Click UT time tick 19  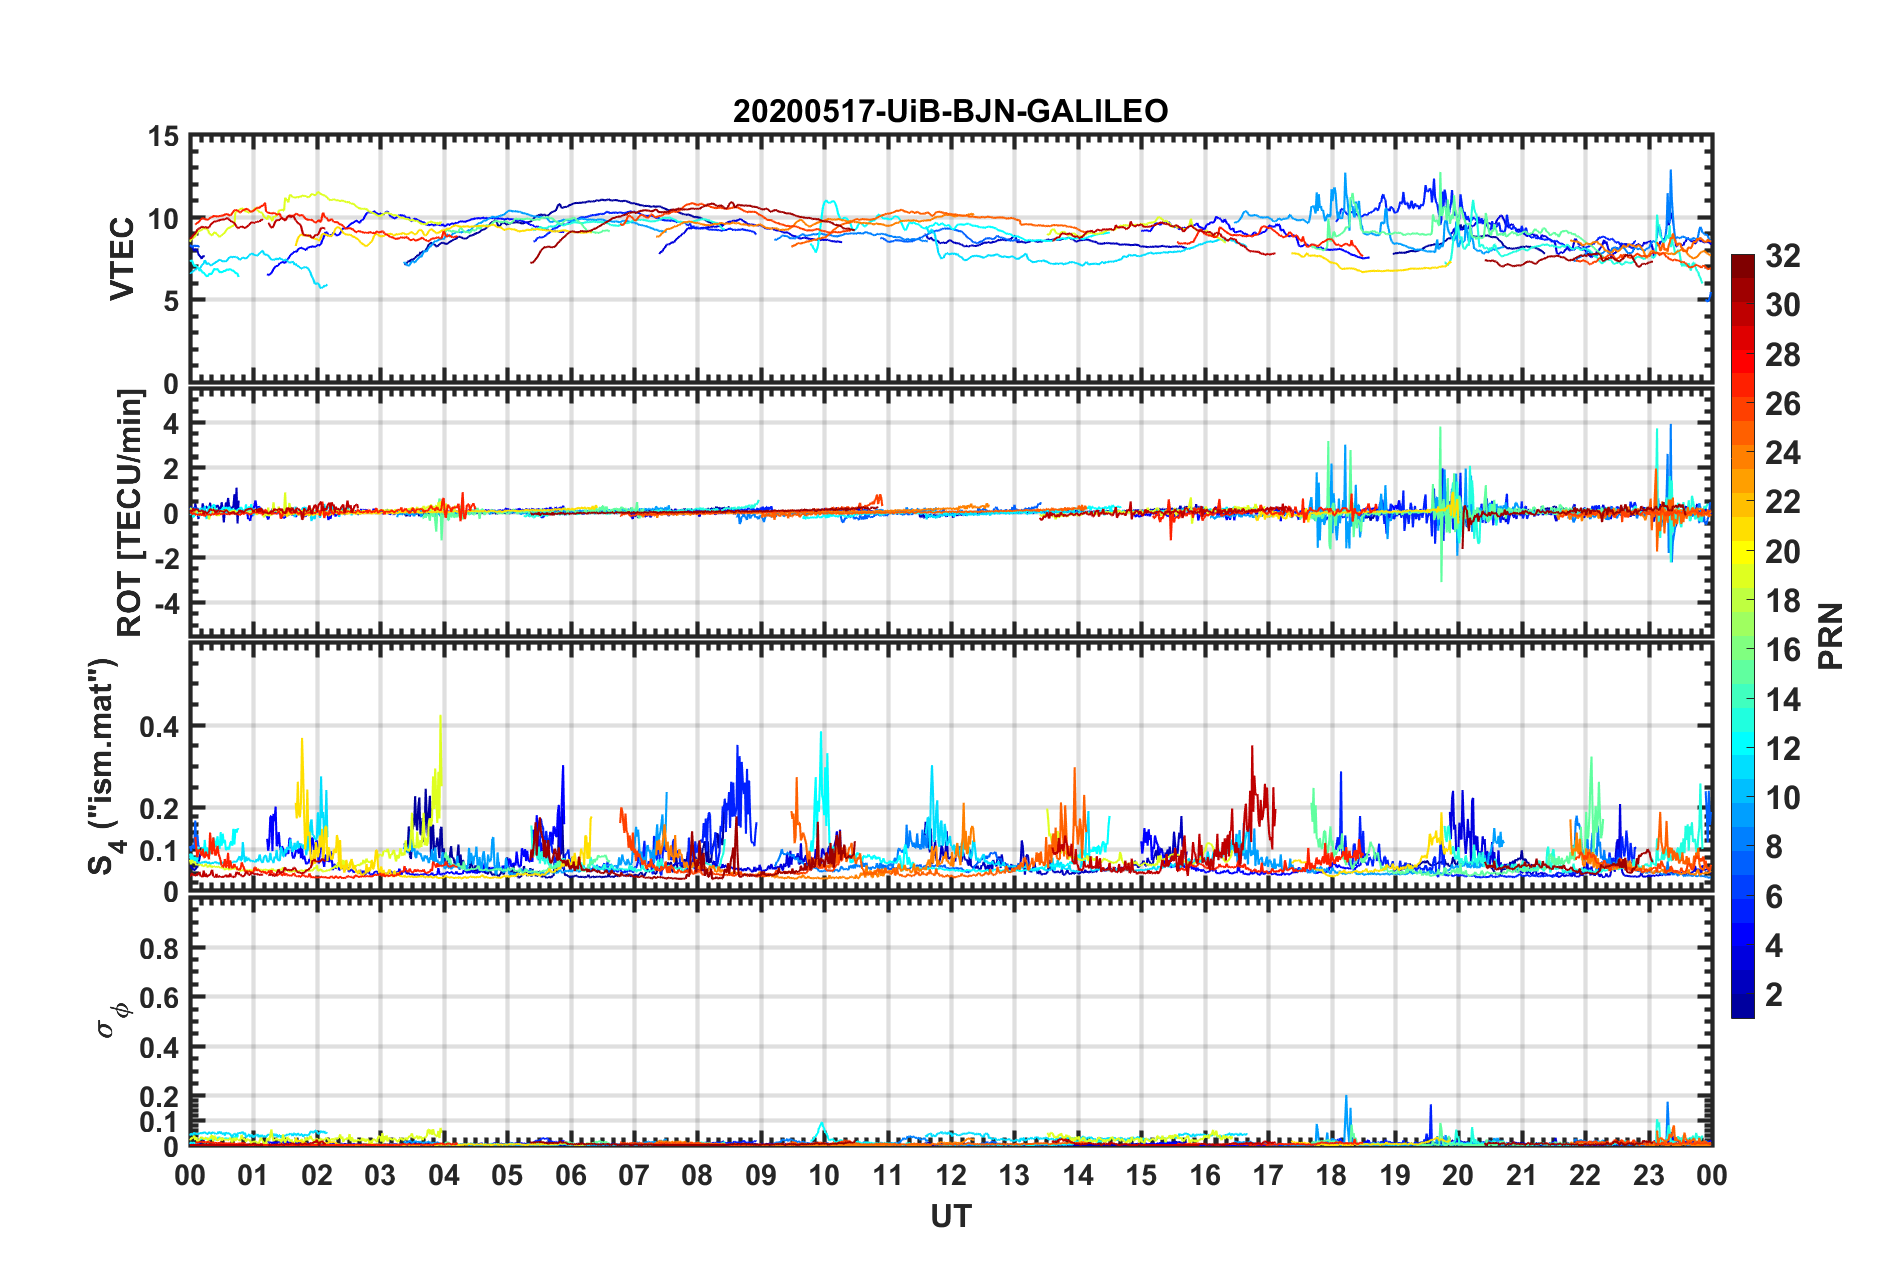tap(1395, 1175)
